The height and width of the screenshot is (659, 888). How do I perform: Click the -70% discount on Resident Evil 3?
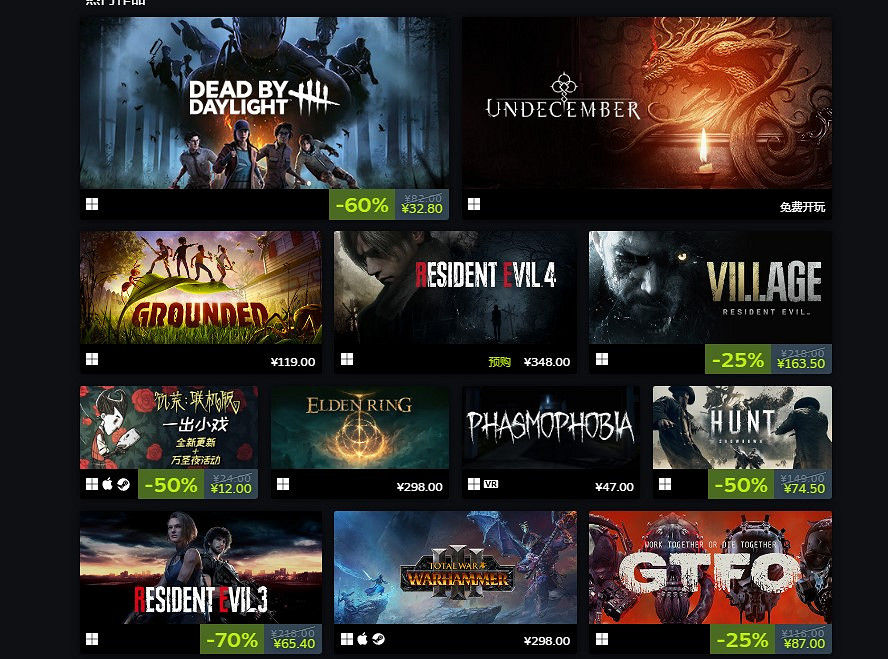(x=232, y=639)
